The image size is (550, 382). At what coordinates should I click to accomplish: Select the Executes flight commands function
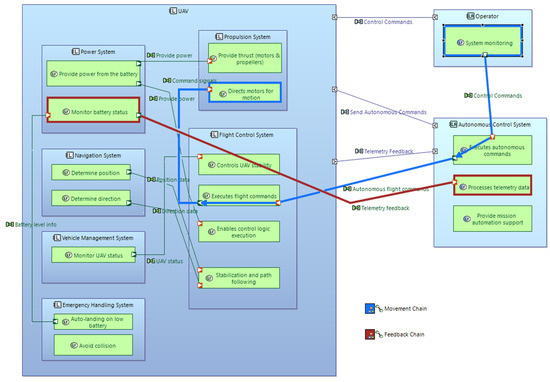point(239,195)
